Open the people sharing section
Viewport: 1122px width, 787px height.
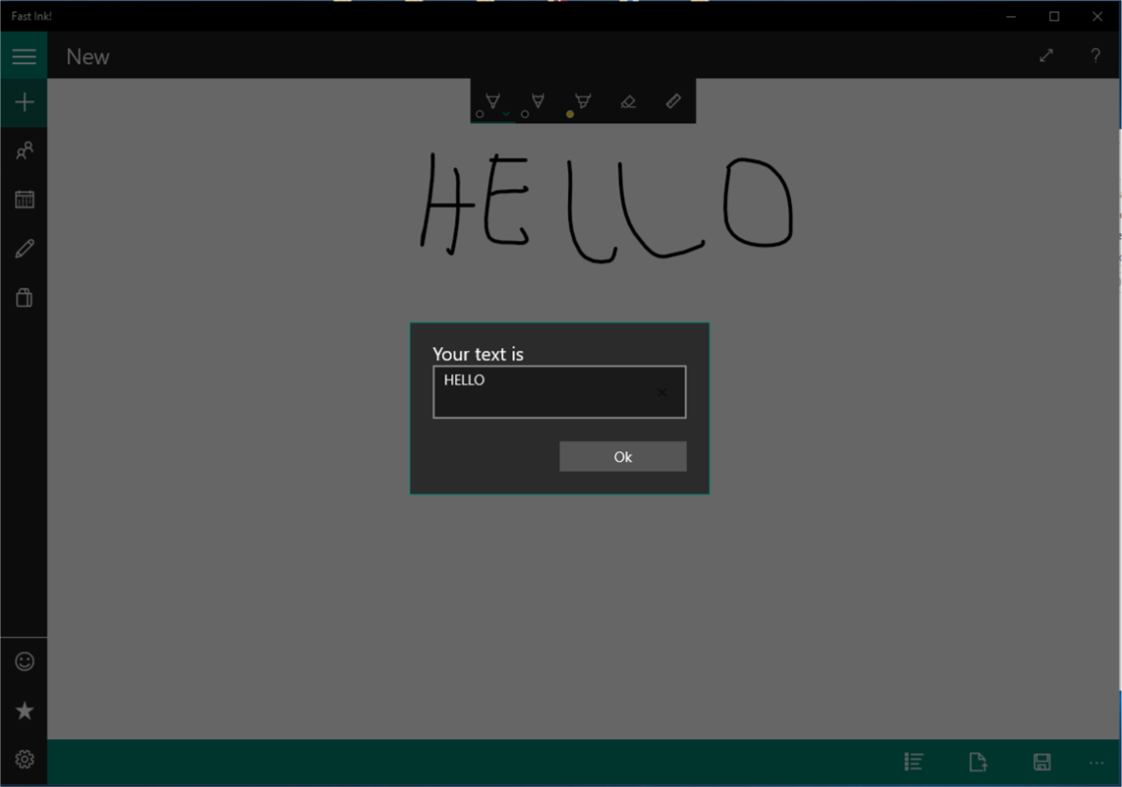pyautogui.click(x=23, y=150)
